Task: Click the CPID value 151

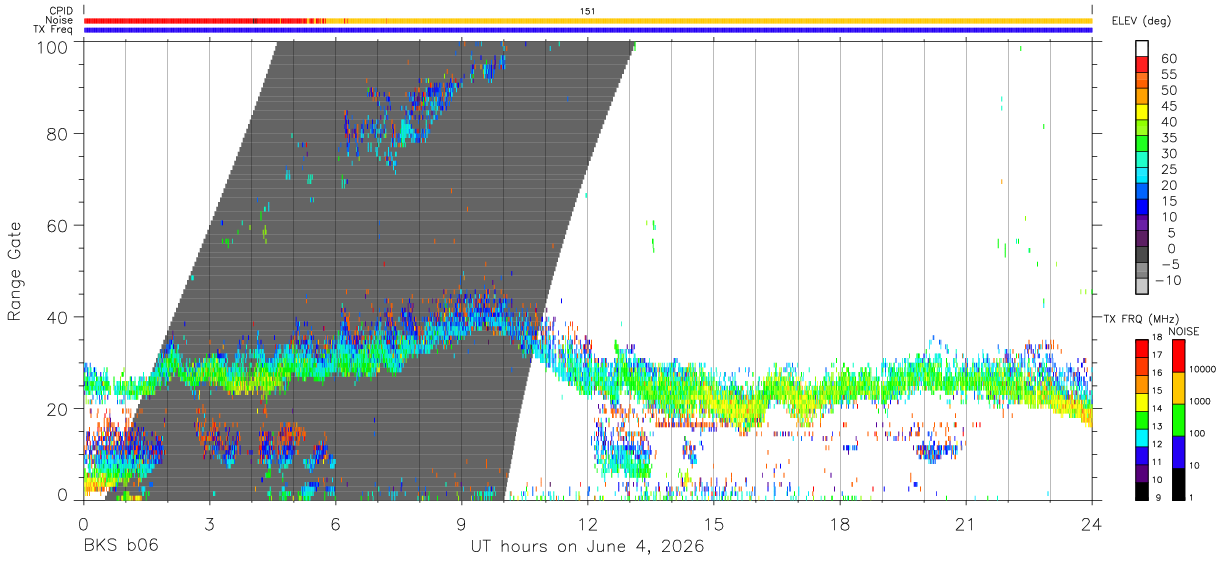Action: click(x=588, y=11)
